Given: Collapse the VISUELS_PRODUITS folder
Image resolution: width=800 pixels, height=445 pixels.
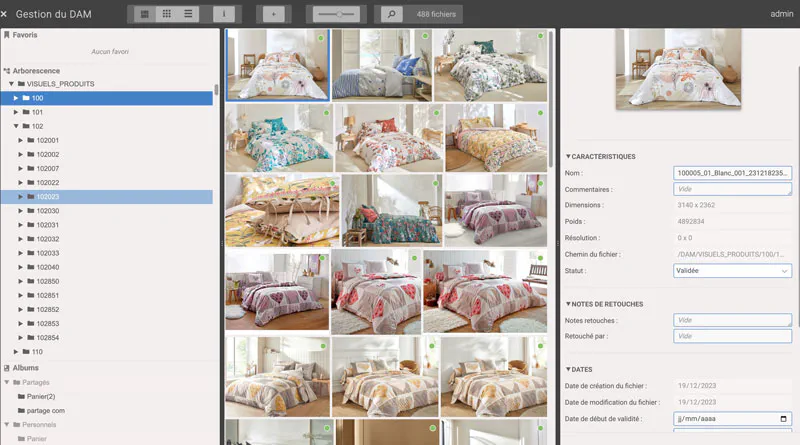Looking at the screenshot, I should 10,84.
